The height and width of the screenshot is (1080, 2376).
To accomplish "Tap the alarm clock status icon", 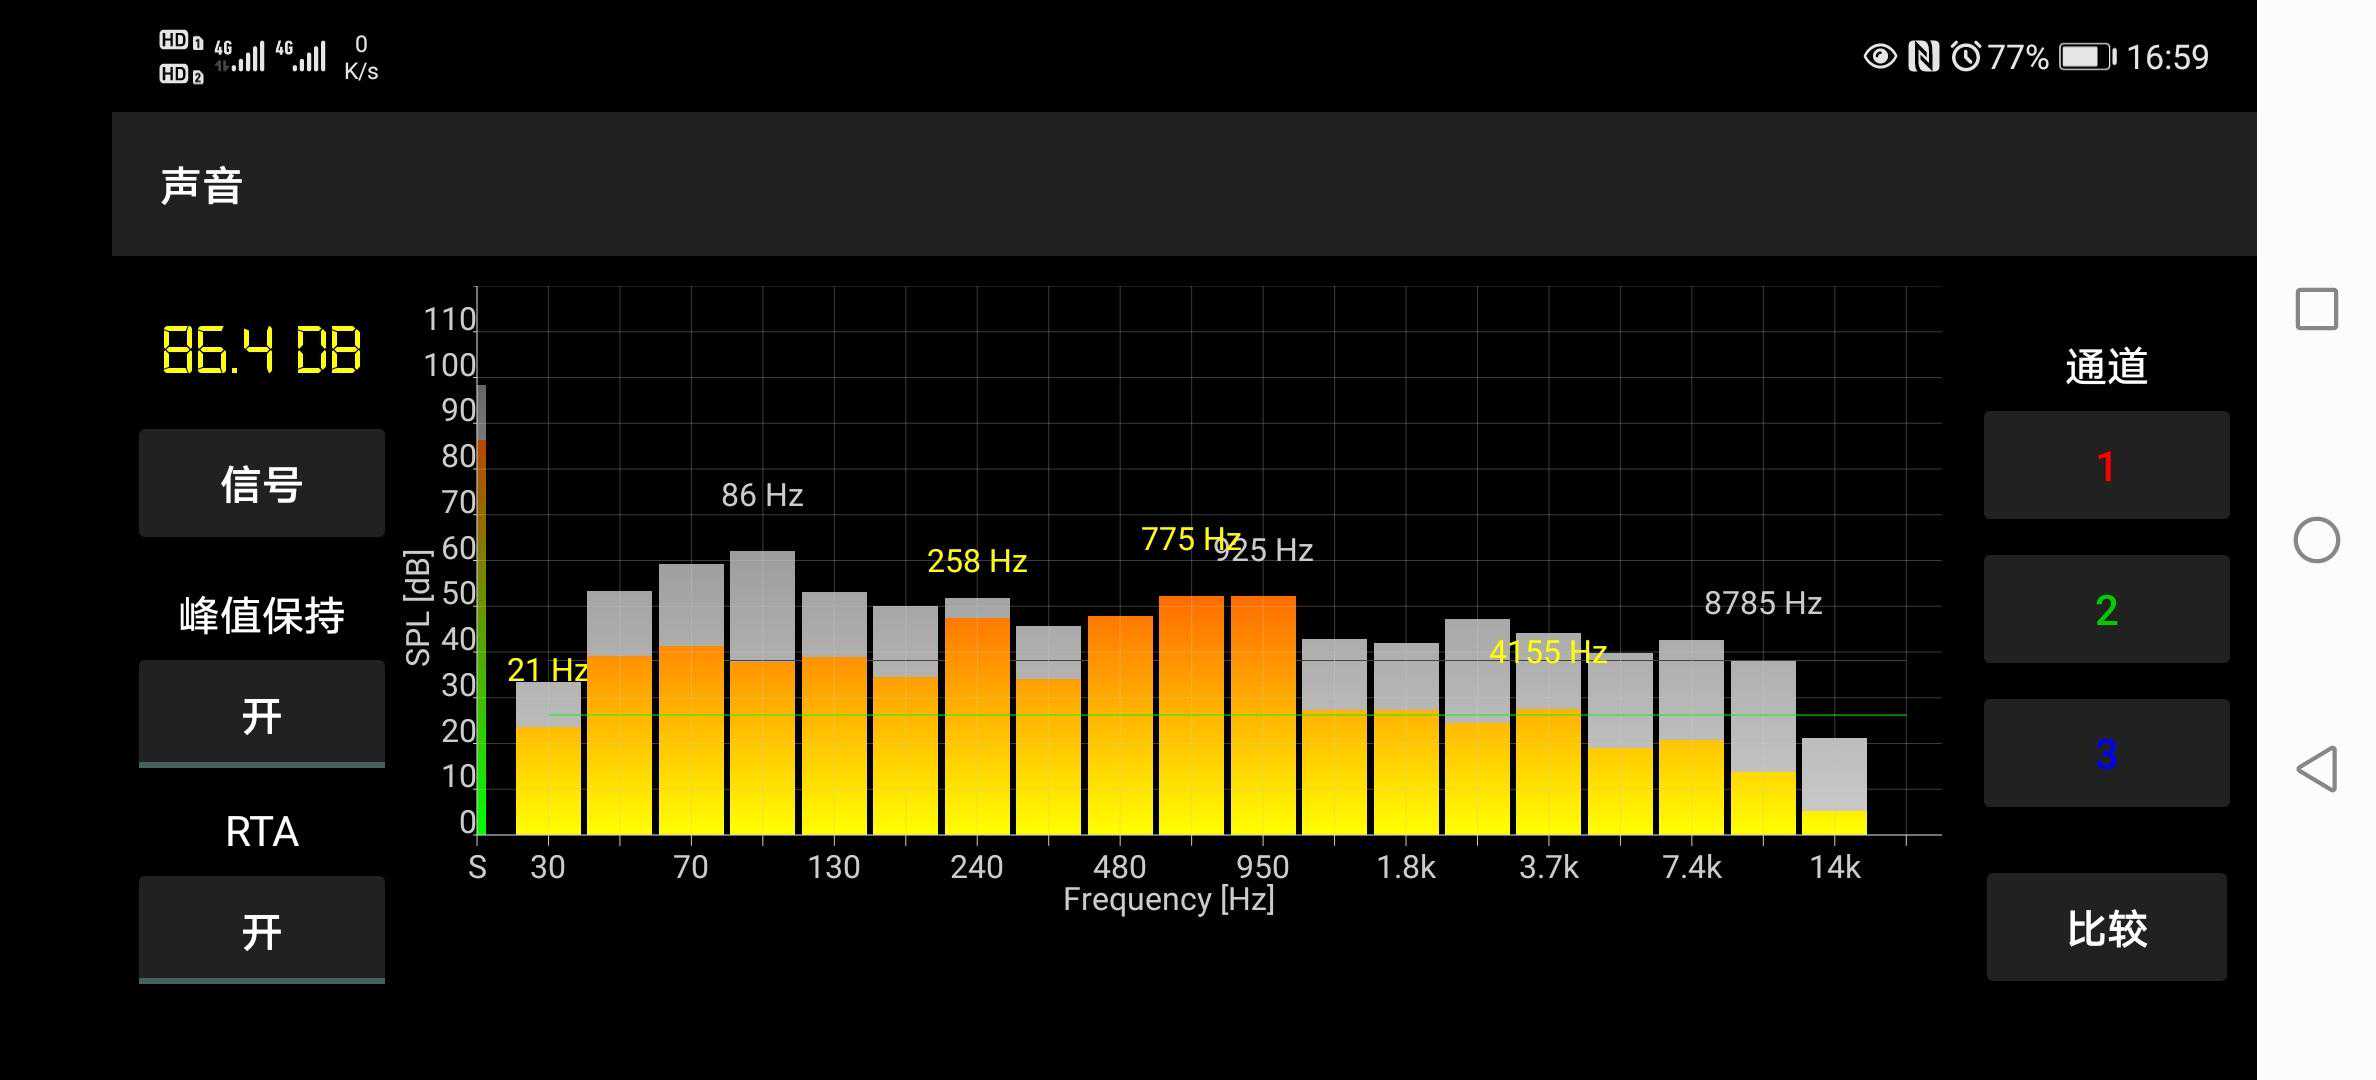I will pos(1965,57).
